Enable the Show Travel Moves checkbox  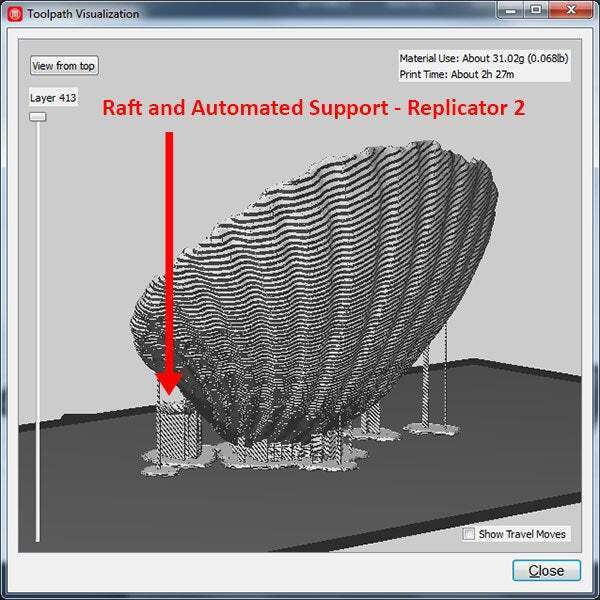(x=468, y=533)
